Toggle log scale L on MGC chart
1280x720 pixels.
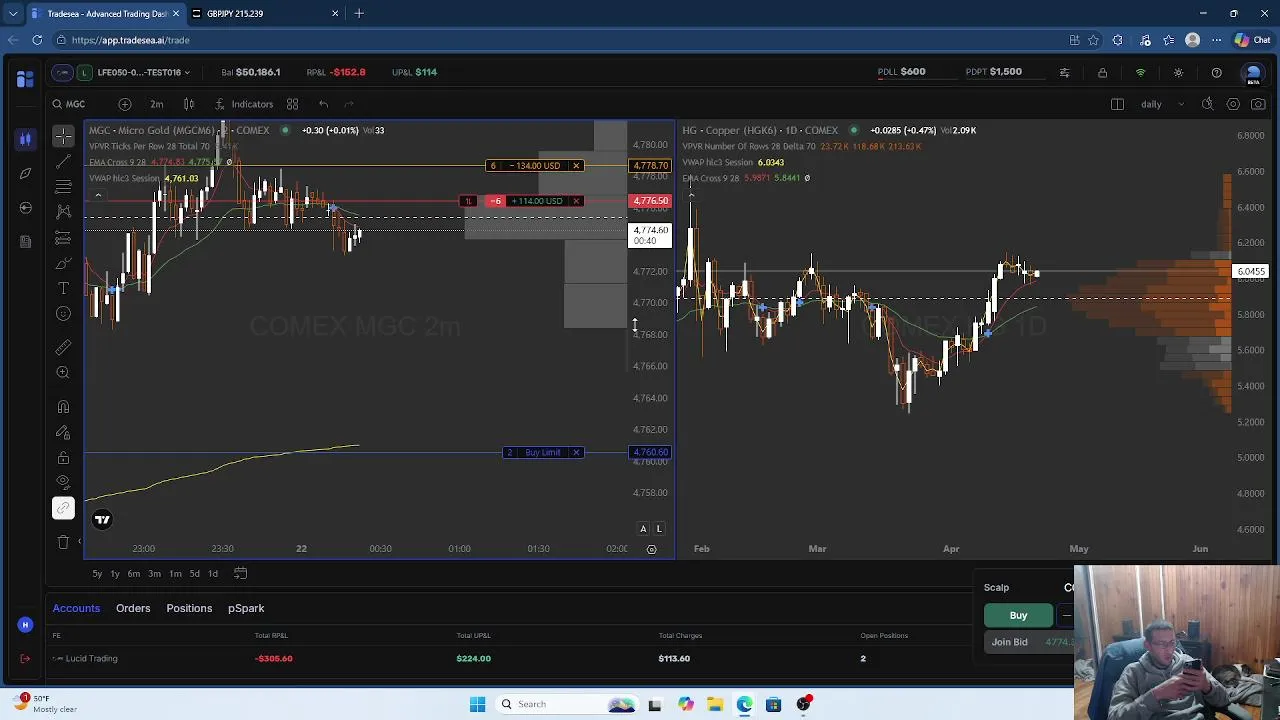pyautogui.click(x=659, y=529)
